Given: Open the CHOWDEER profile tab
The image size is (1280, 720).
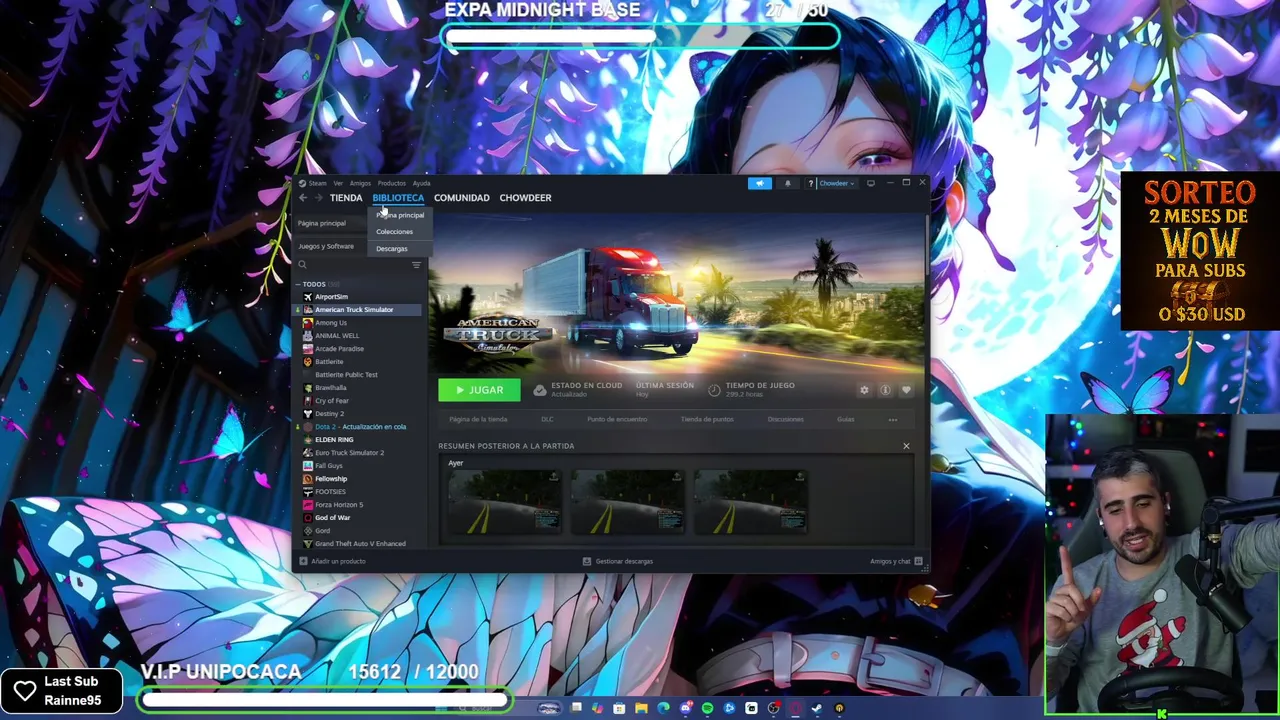Looking at the screenshot, I should 526,198.
